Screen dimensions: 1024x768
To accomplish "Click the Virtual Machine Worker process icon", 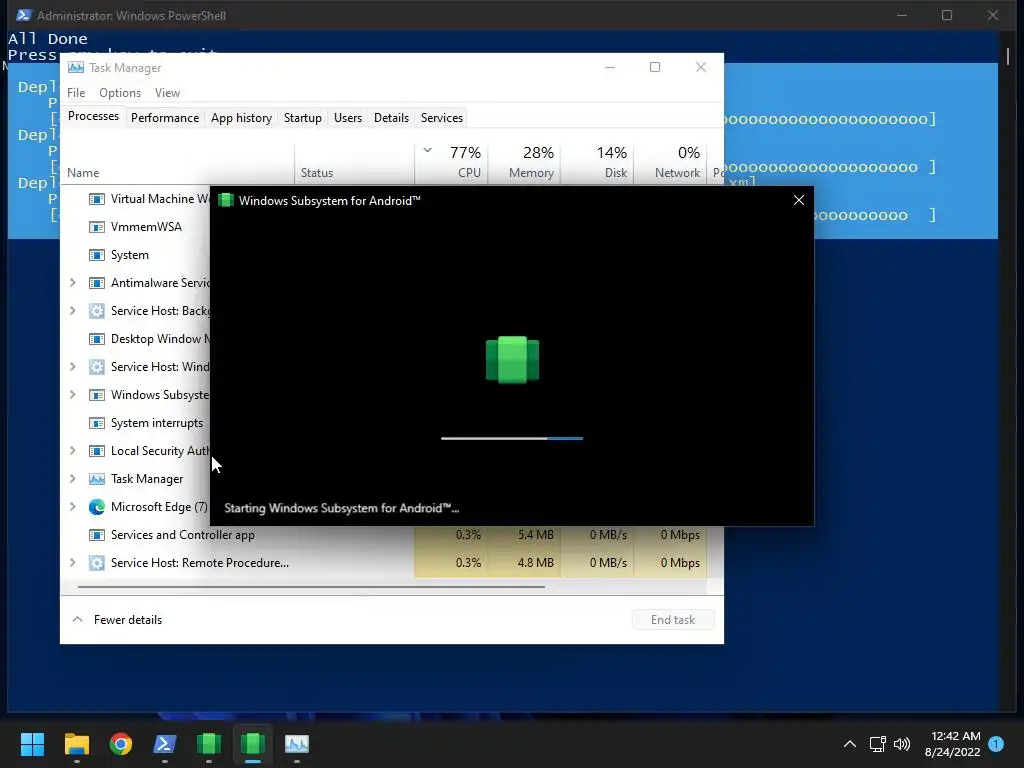I will [x=97, y=199].
